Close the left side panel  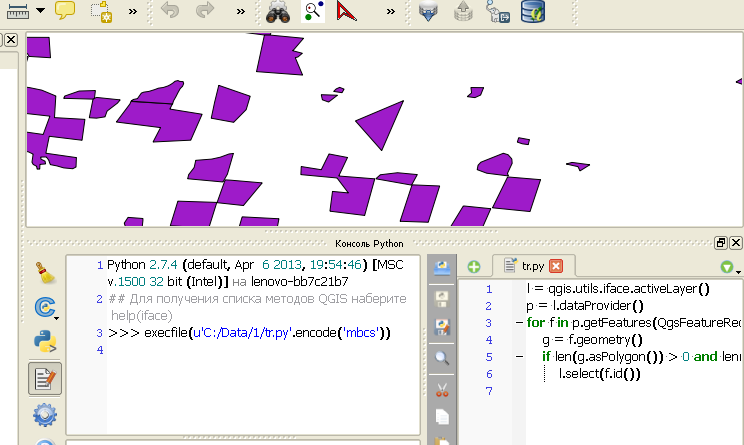coord(11,40)
